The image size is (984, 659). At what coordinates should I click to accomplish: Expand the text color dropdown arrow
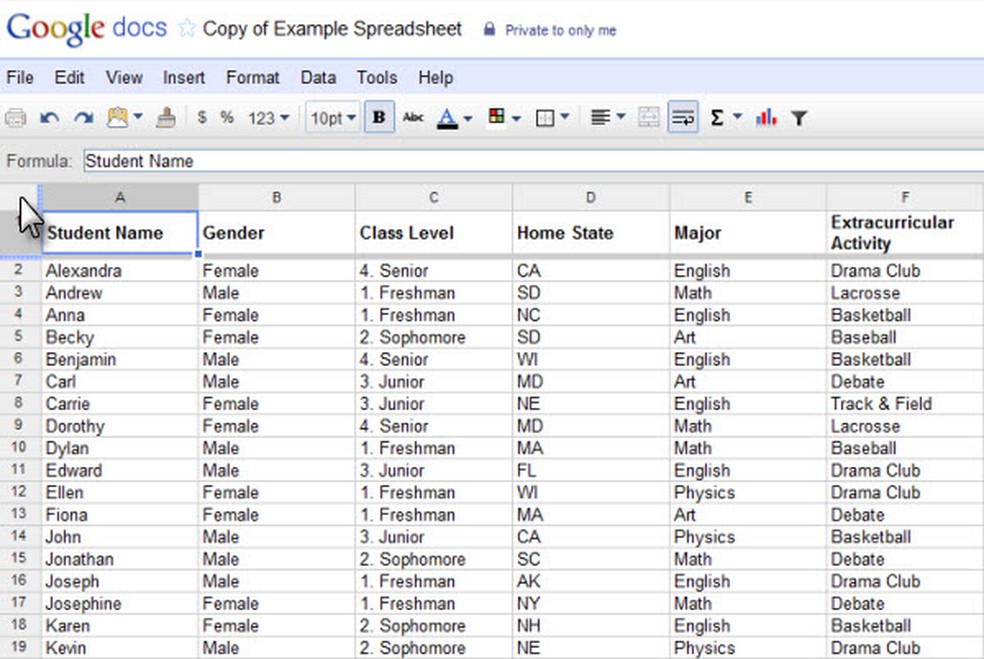coord(468,118)
